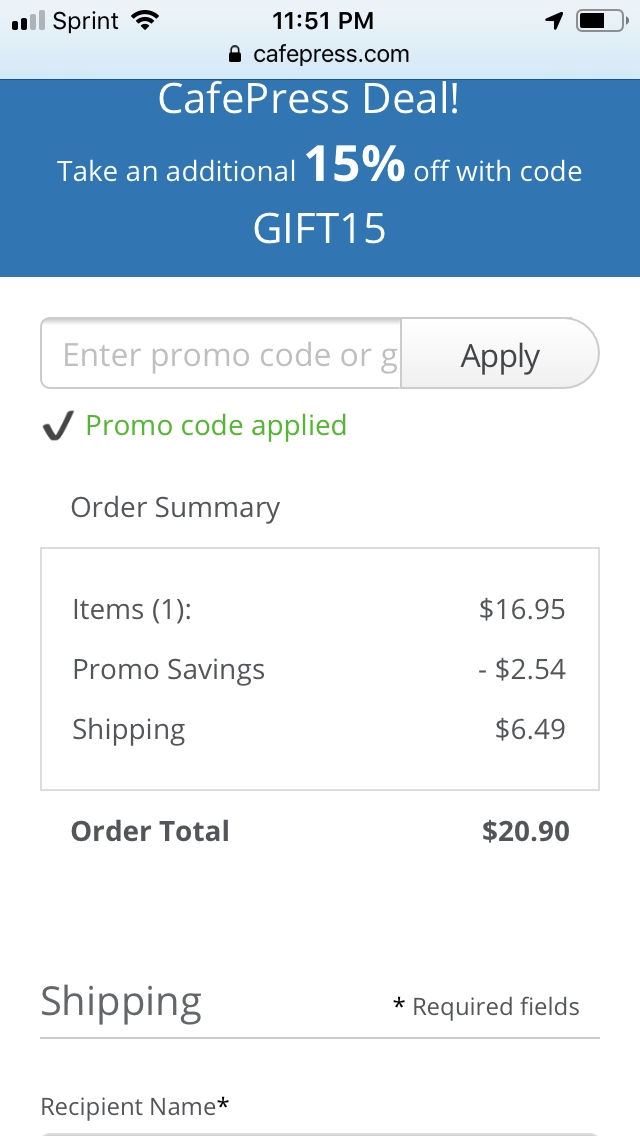Tap the promo applied checkmark icon
640x1136 pixels.
[x=58, y=427]
